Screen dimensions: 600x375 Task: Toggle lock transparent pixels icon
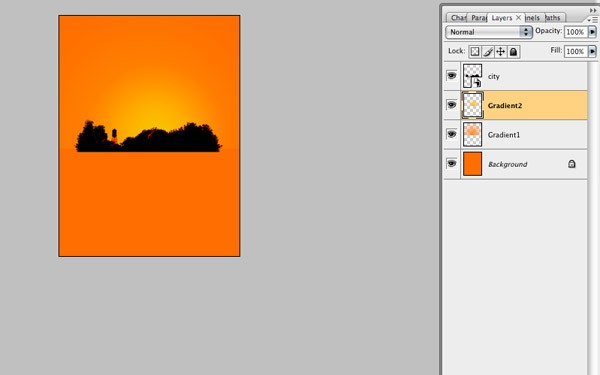coord(475,52)
